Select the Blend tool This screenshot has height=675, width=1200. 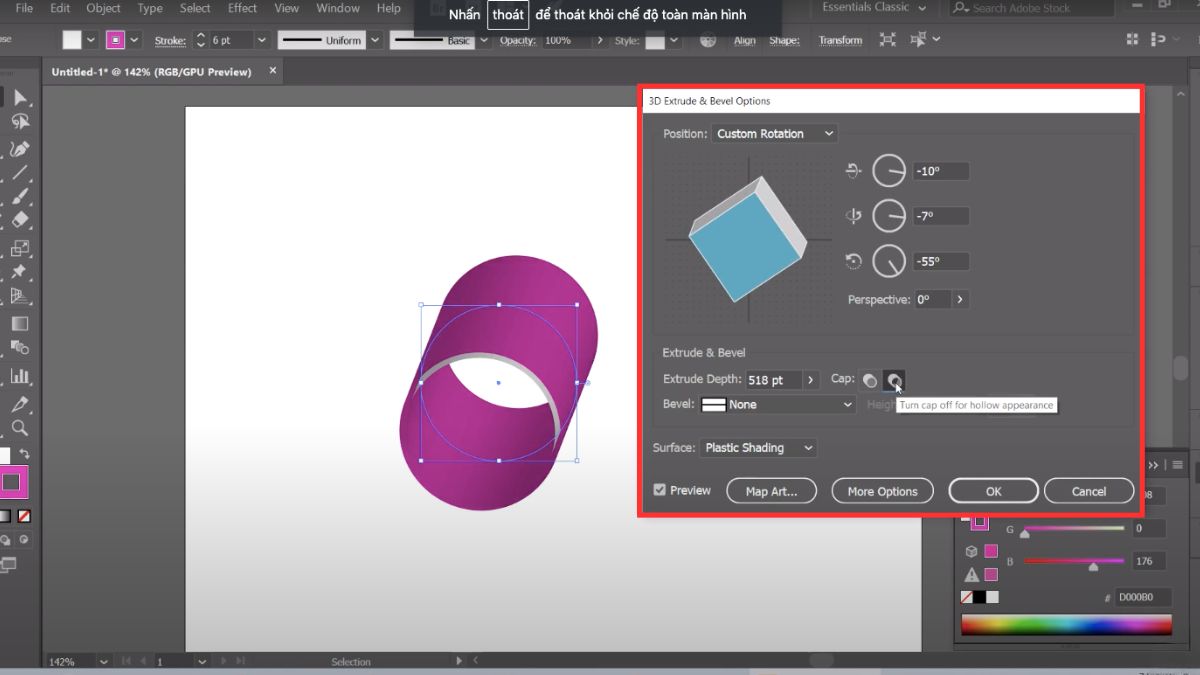point(20,348)
